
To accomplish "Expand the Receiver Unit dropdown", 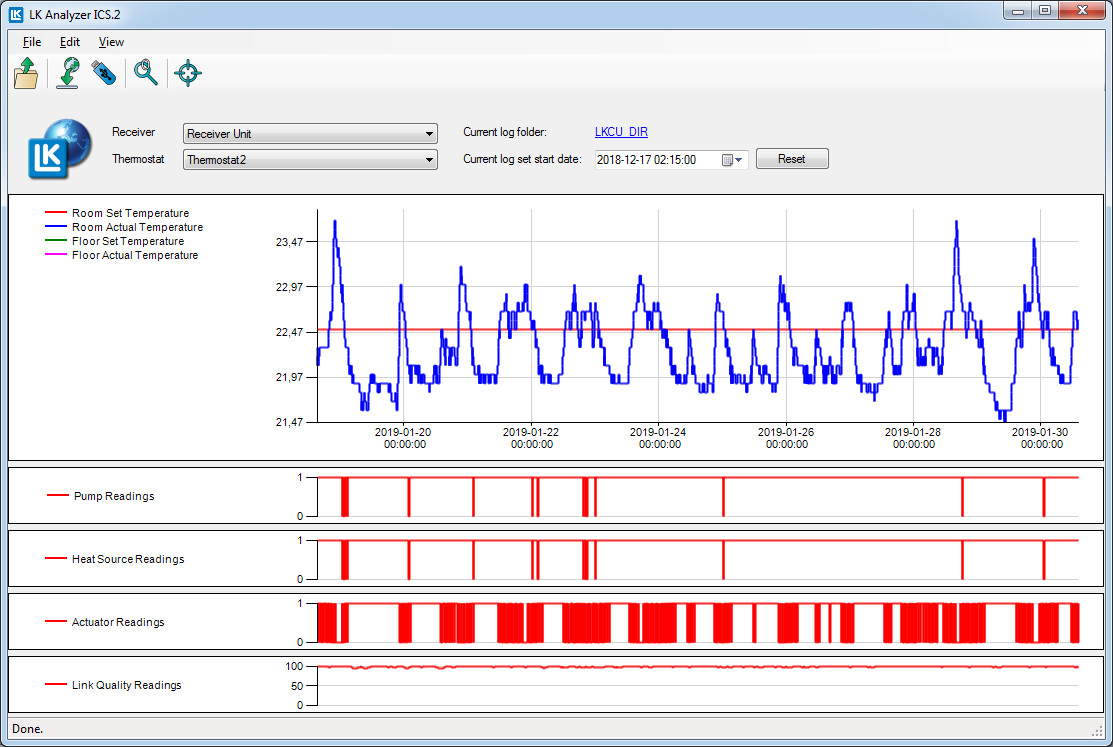I will point(429,134).
